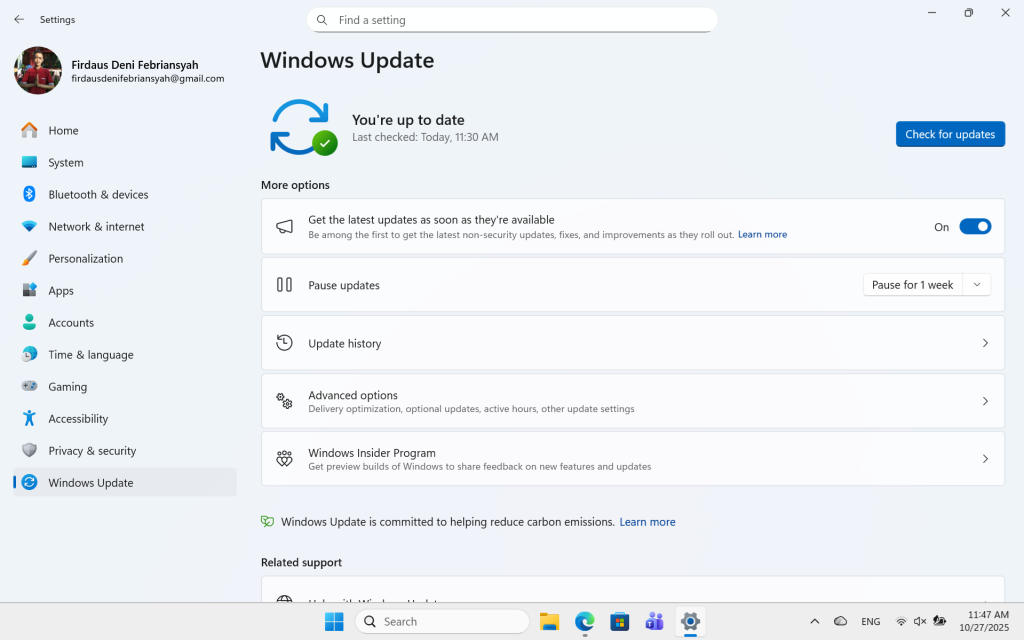Click the System monitor icon

coord(29,162)
